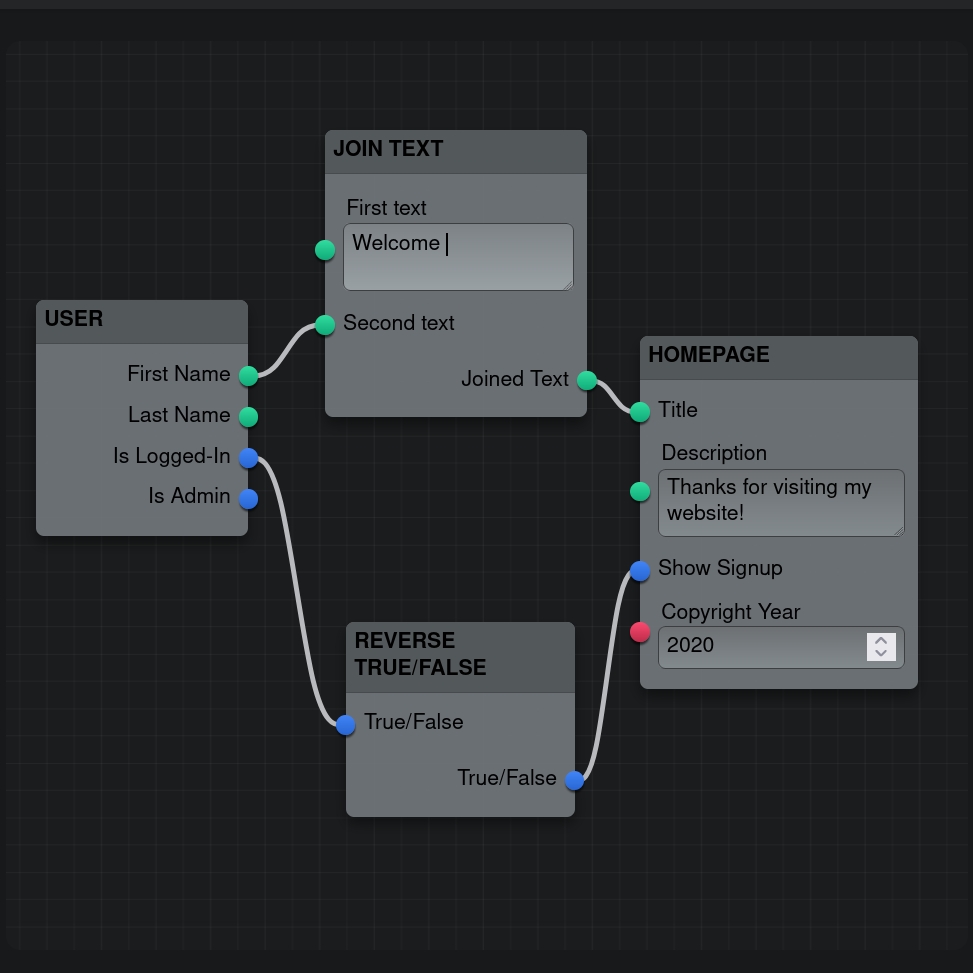Screen dimensions: 973x973
Task: Select the HOMEPAGE node header
Action: (779, 357)
